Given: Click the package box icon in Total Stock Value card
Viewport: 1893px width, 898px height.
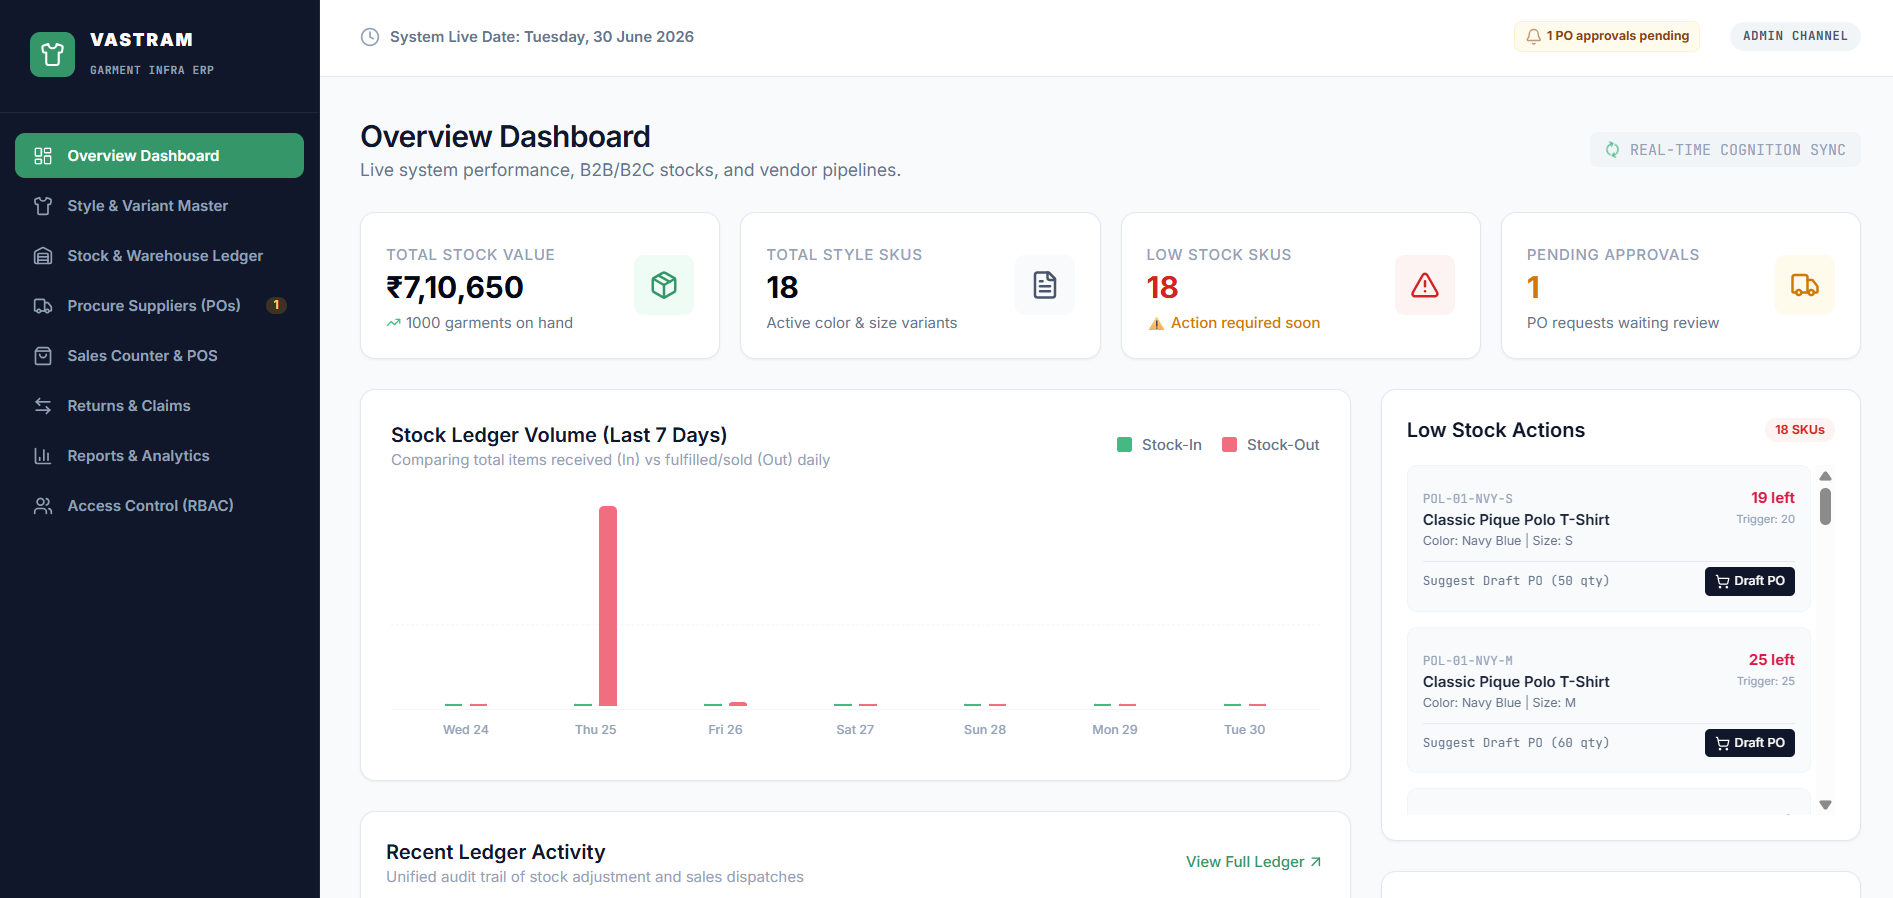Looking at the screenshot, I should tap(664, 285).
